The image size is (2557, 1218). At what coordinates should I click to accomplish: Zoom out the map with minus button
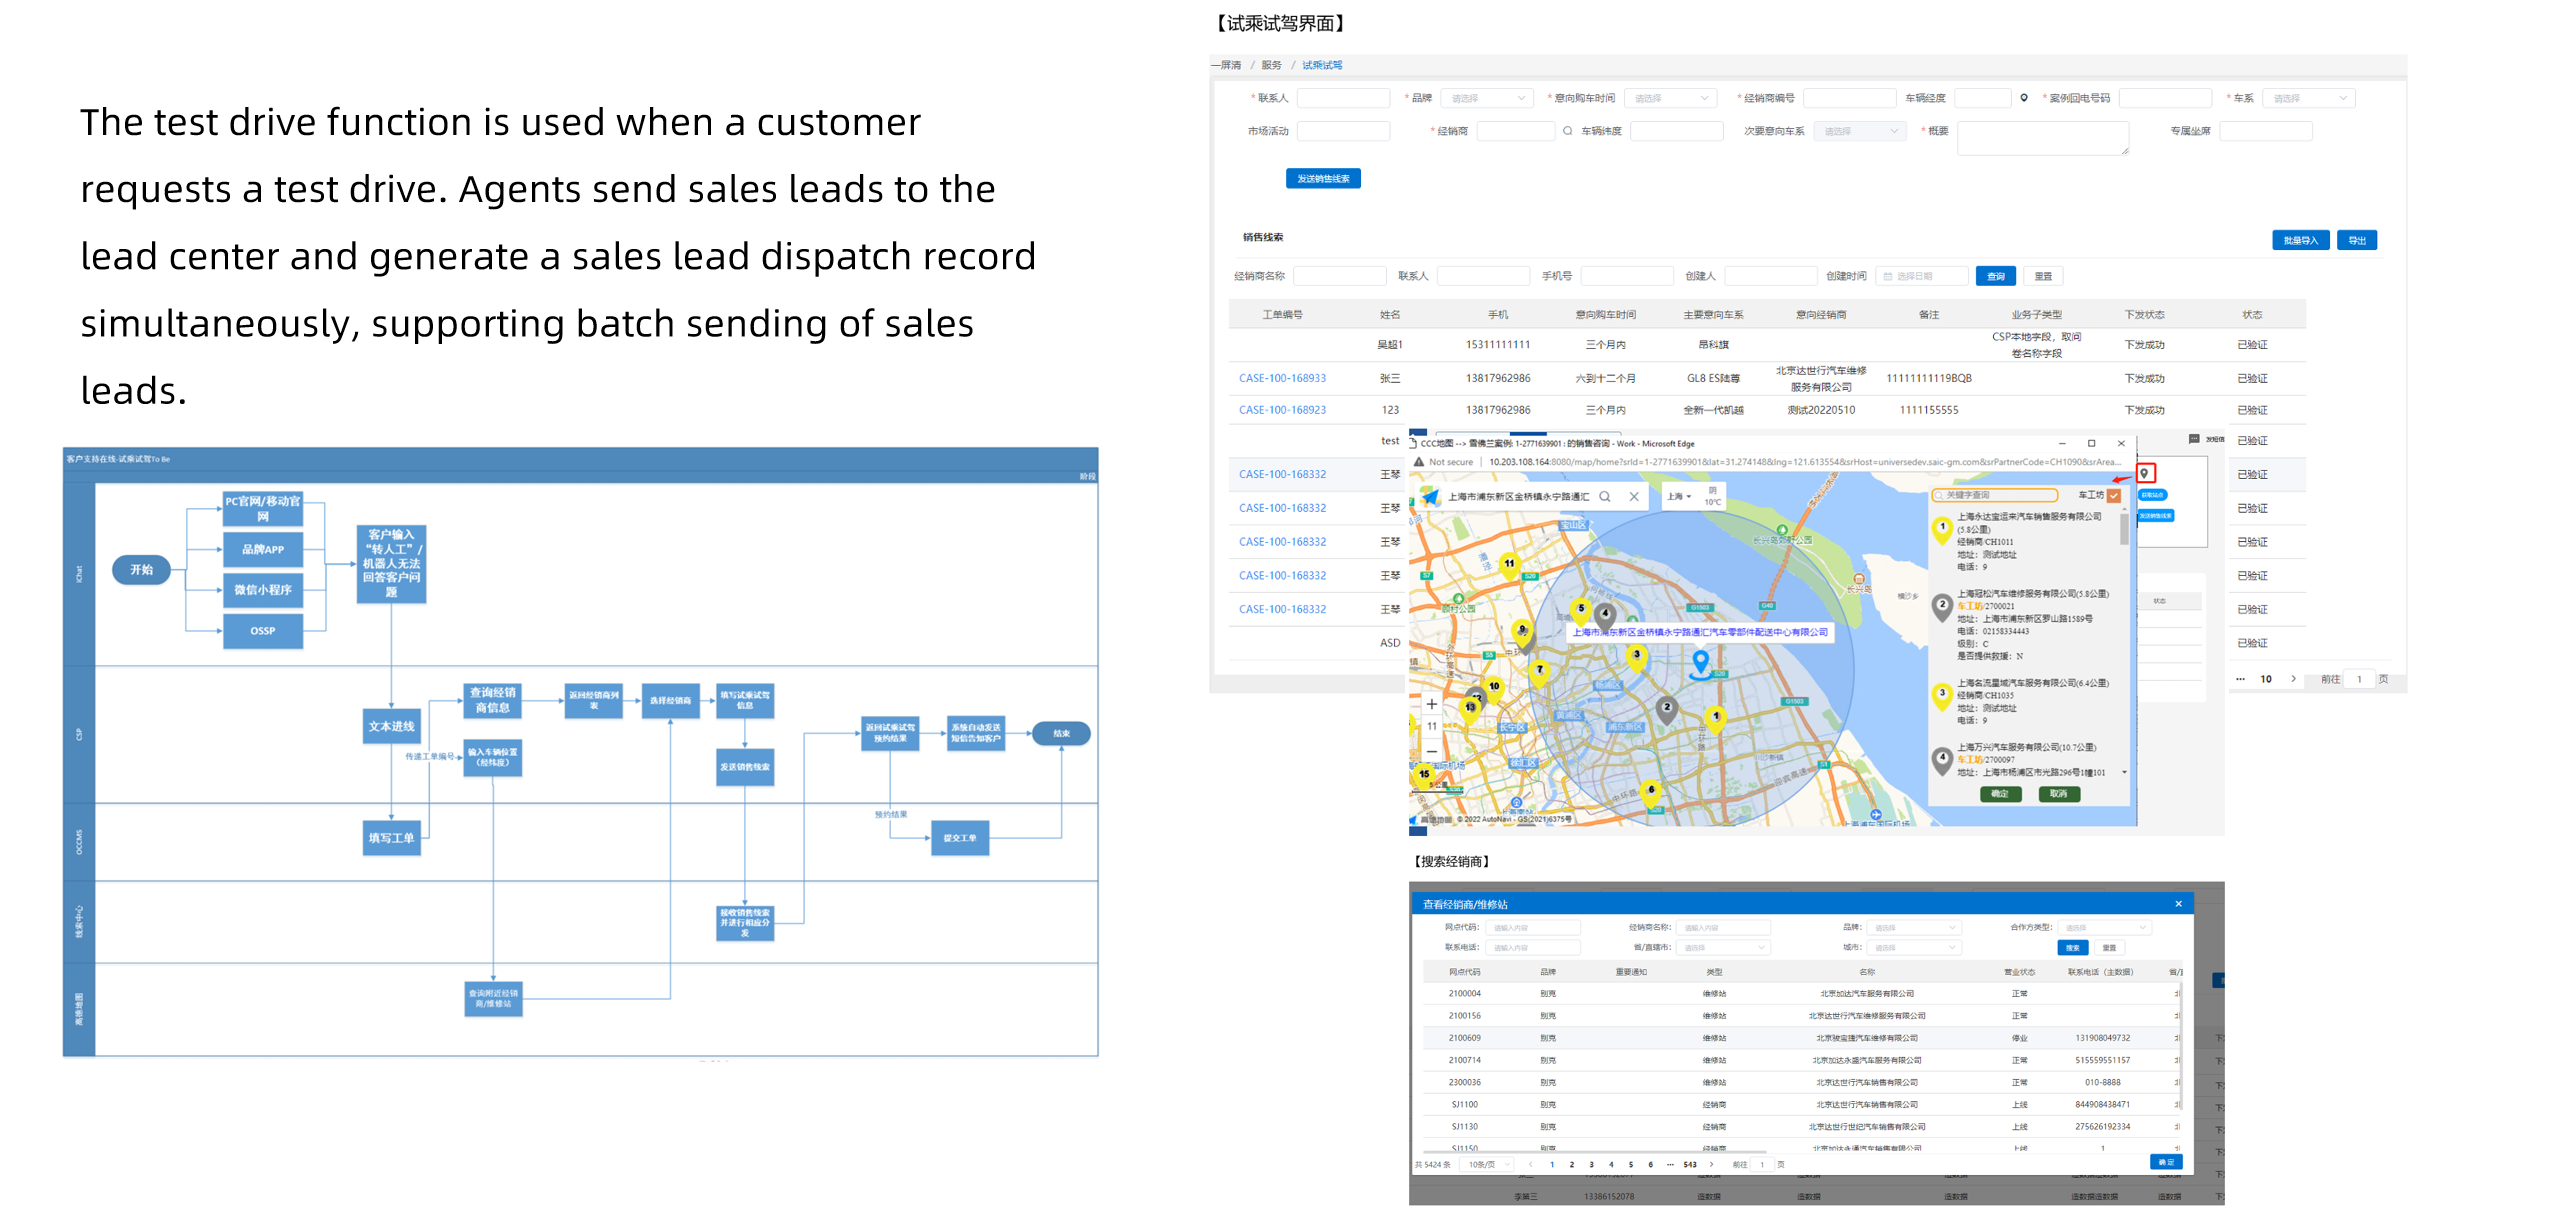point(1432,750)
